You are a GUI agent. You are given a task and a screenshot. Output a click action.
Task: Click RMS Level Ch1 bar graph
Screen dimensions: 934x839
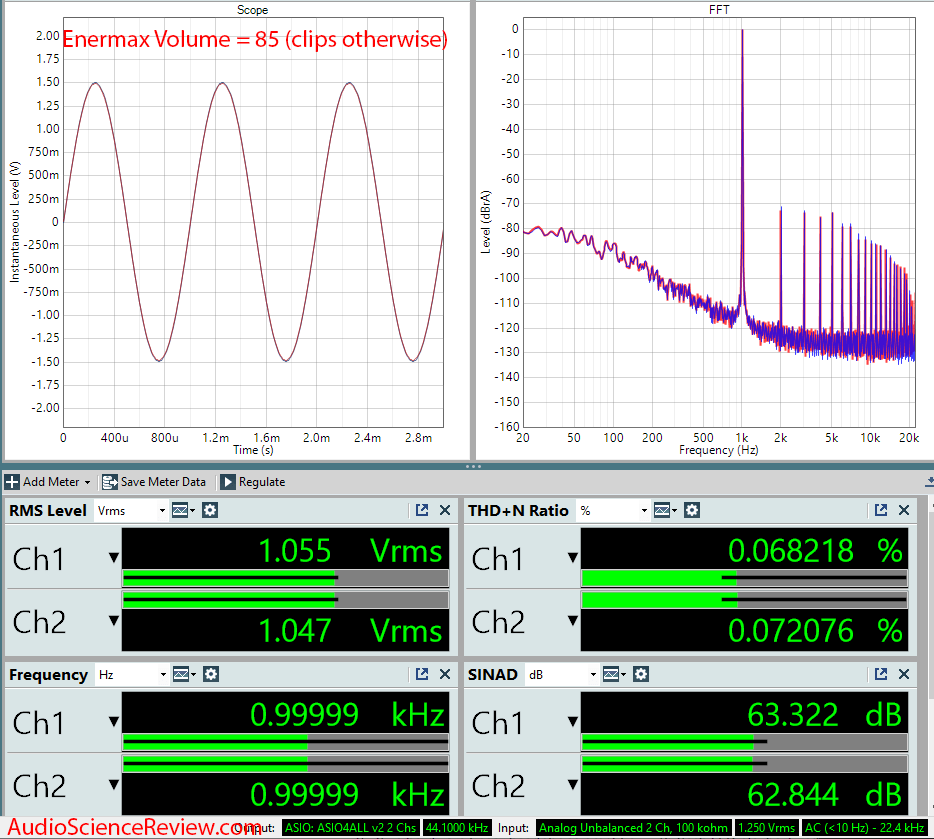[x=285, y=578]
